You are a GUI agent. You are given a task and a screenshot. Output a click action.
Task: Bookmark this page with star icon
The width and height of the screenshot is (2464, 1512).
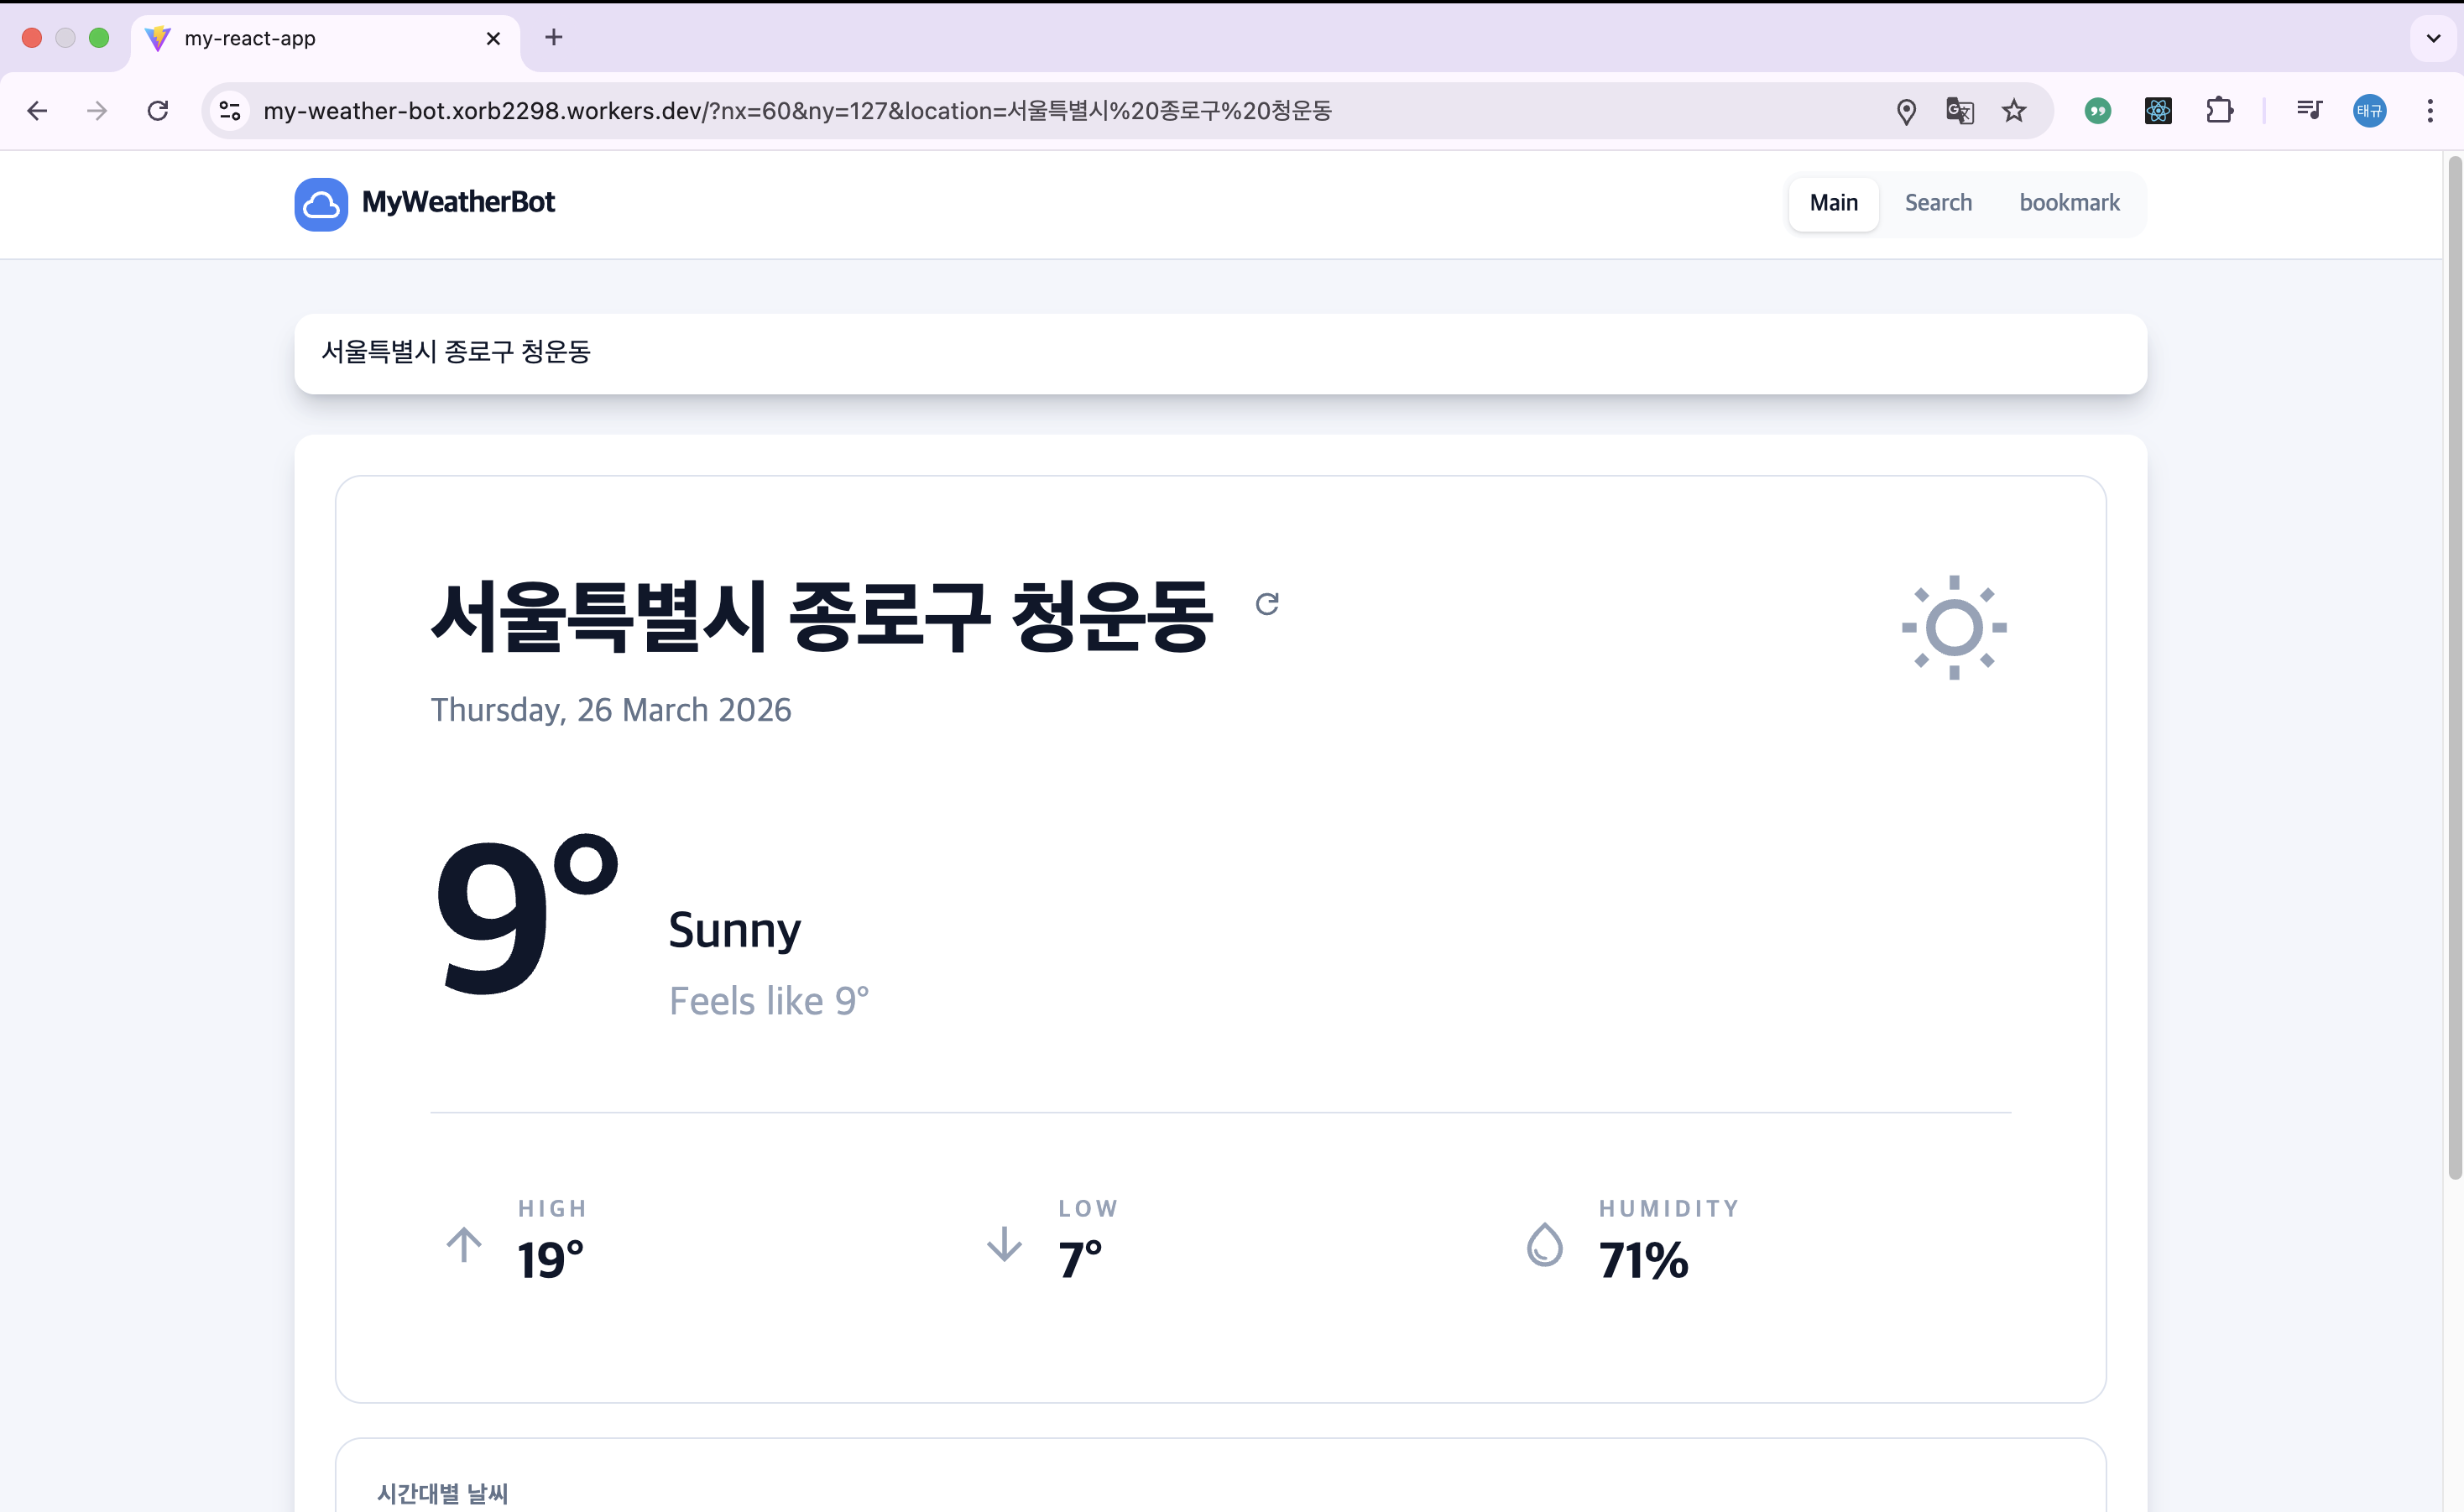[2014, 111]
